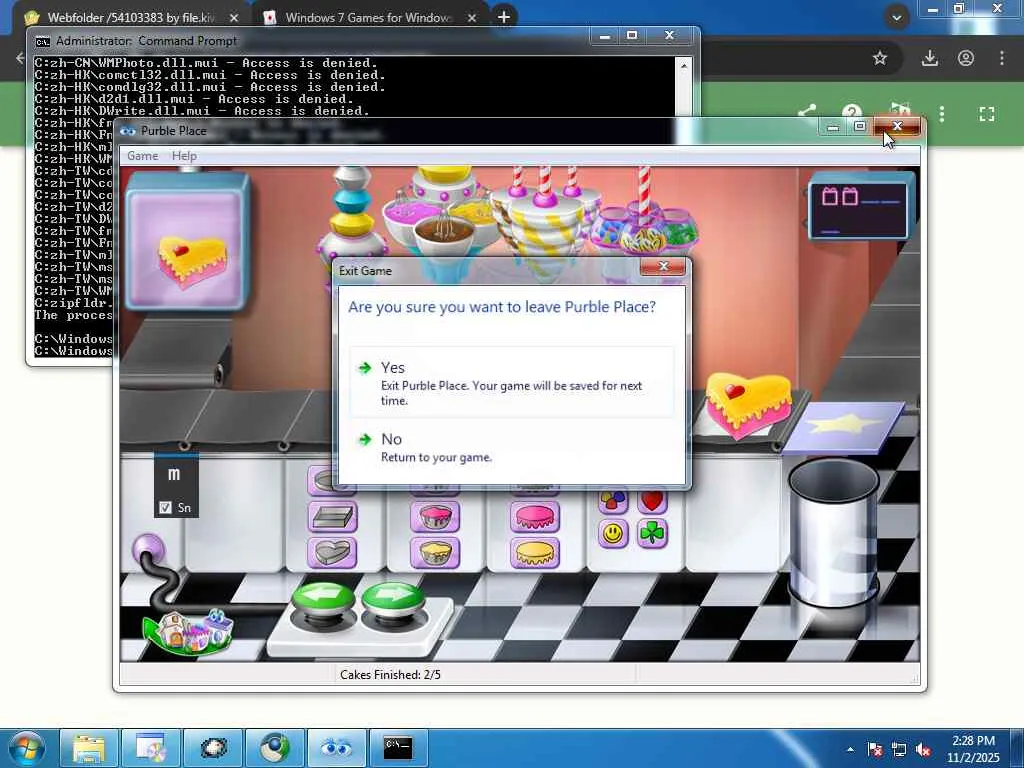
Task: Open the Chromium browser taskbar button
Action: 275,748
